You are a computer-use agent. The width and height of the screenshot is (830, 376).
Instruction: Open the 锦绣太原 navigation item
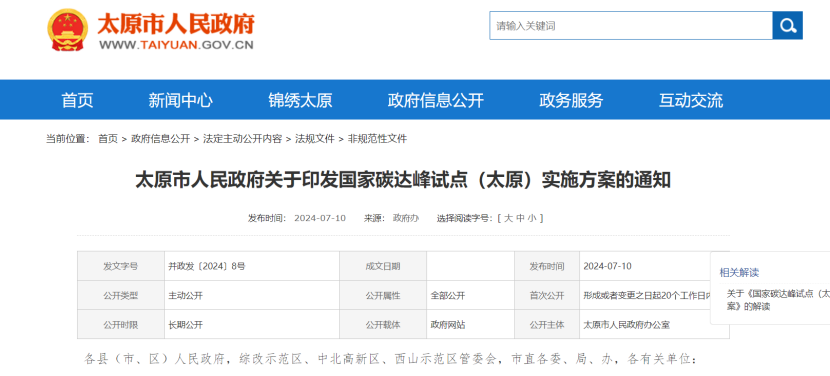[300, 100]
